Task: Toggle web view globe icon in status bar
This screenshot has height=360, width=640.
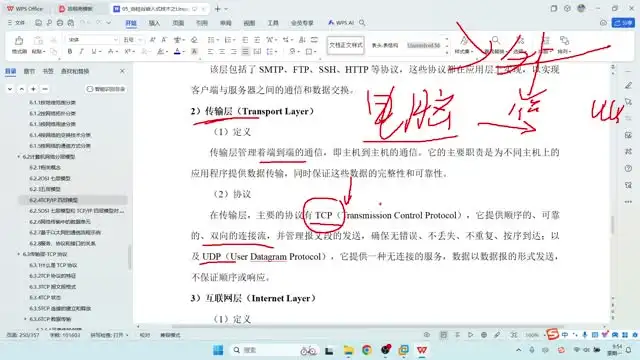Action: tap(484, 335)
